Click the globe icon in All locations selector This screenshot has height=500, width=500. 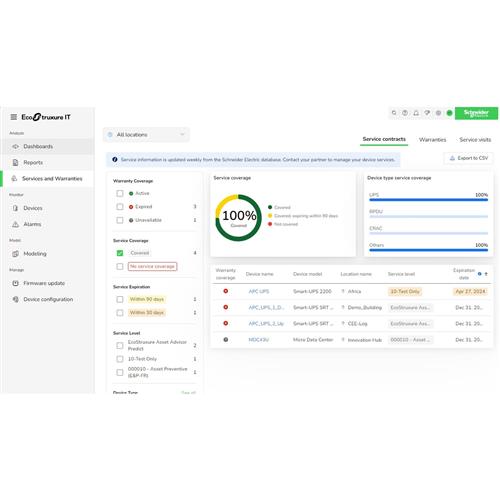click(110, 135)
